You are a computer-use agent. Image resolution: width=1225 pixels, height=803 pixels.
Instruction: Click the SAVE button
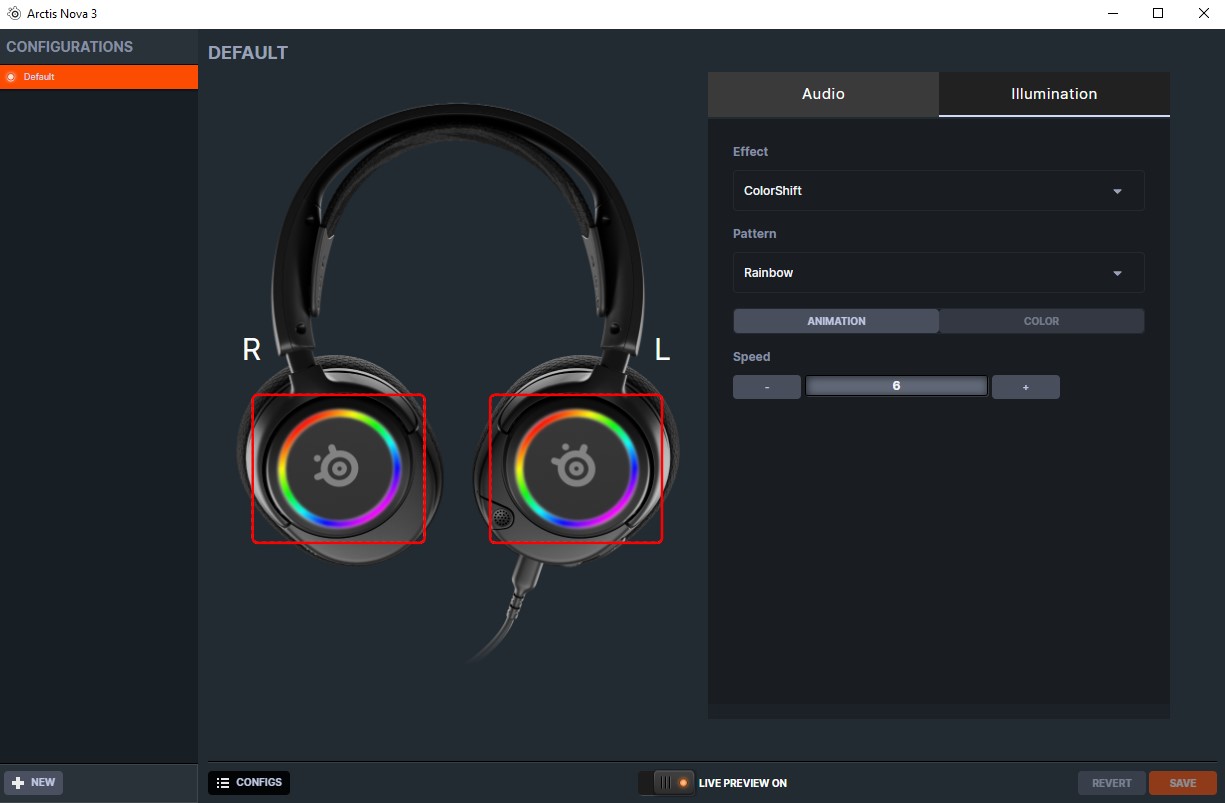point(1183,783)
